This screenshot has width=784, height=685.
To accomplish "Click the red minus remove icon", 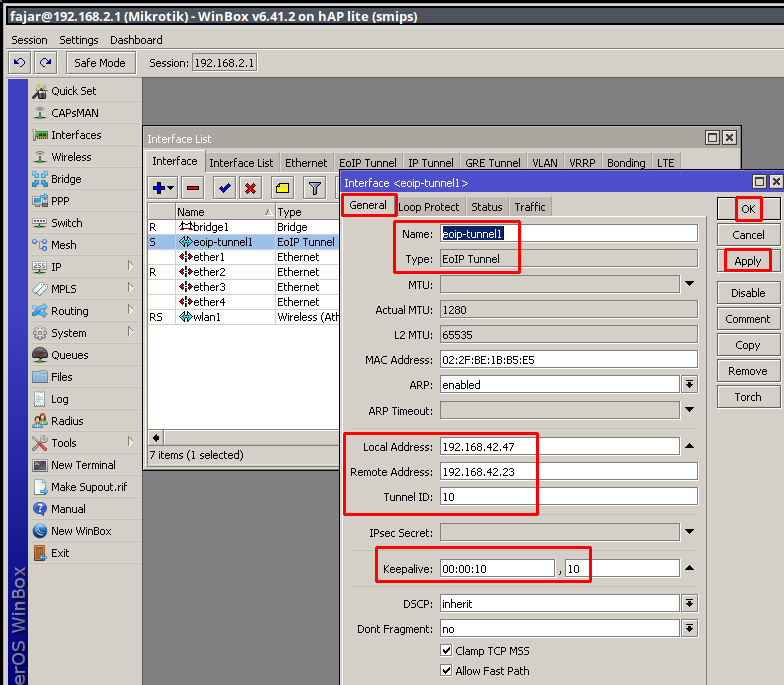I will coord(193,188).
